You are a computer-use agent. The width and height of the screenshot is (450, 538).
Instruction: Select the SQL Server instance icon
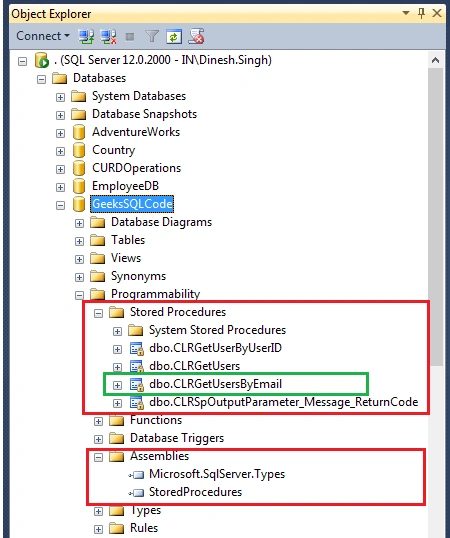click(x=42, y=60)
